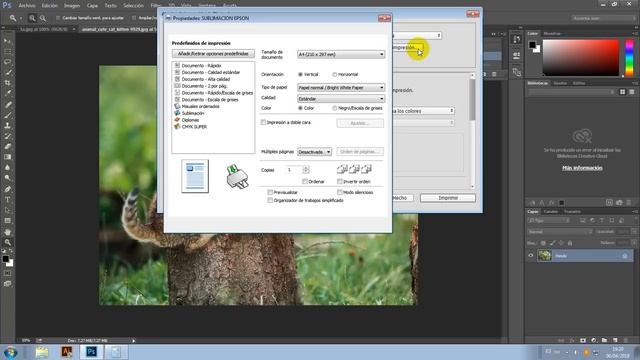Image resolution: width=640 pixels, height=360 pixels.
Task: Select the Crop tool
Action: pos(7,83)
